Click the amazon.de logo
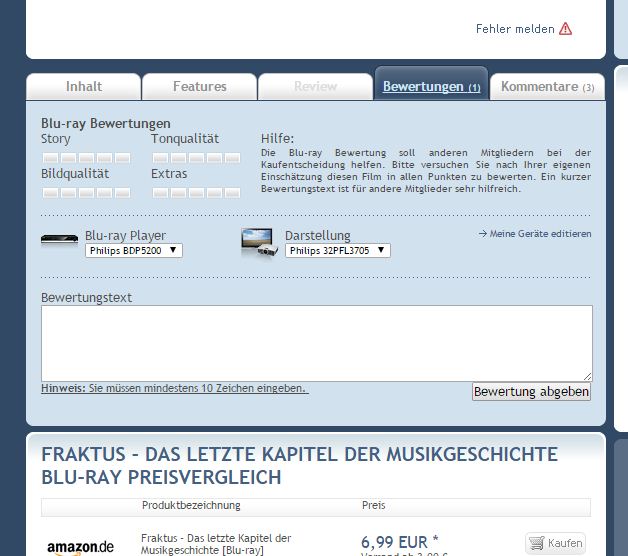 pos(80,547)
